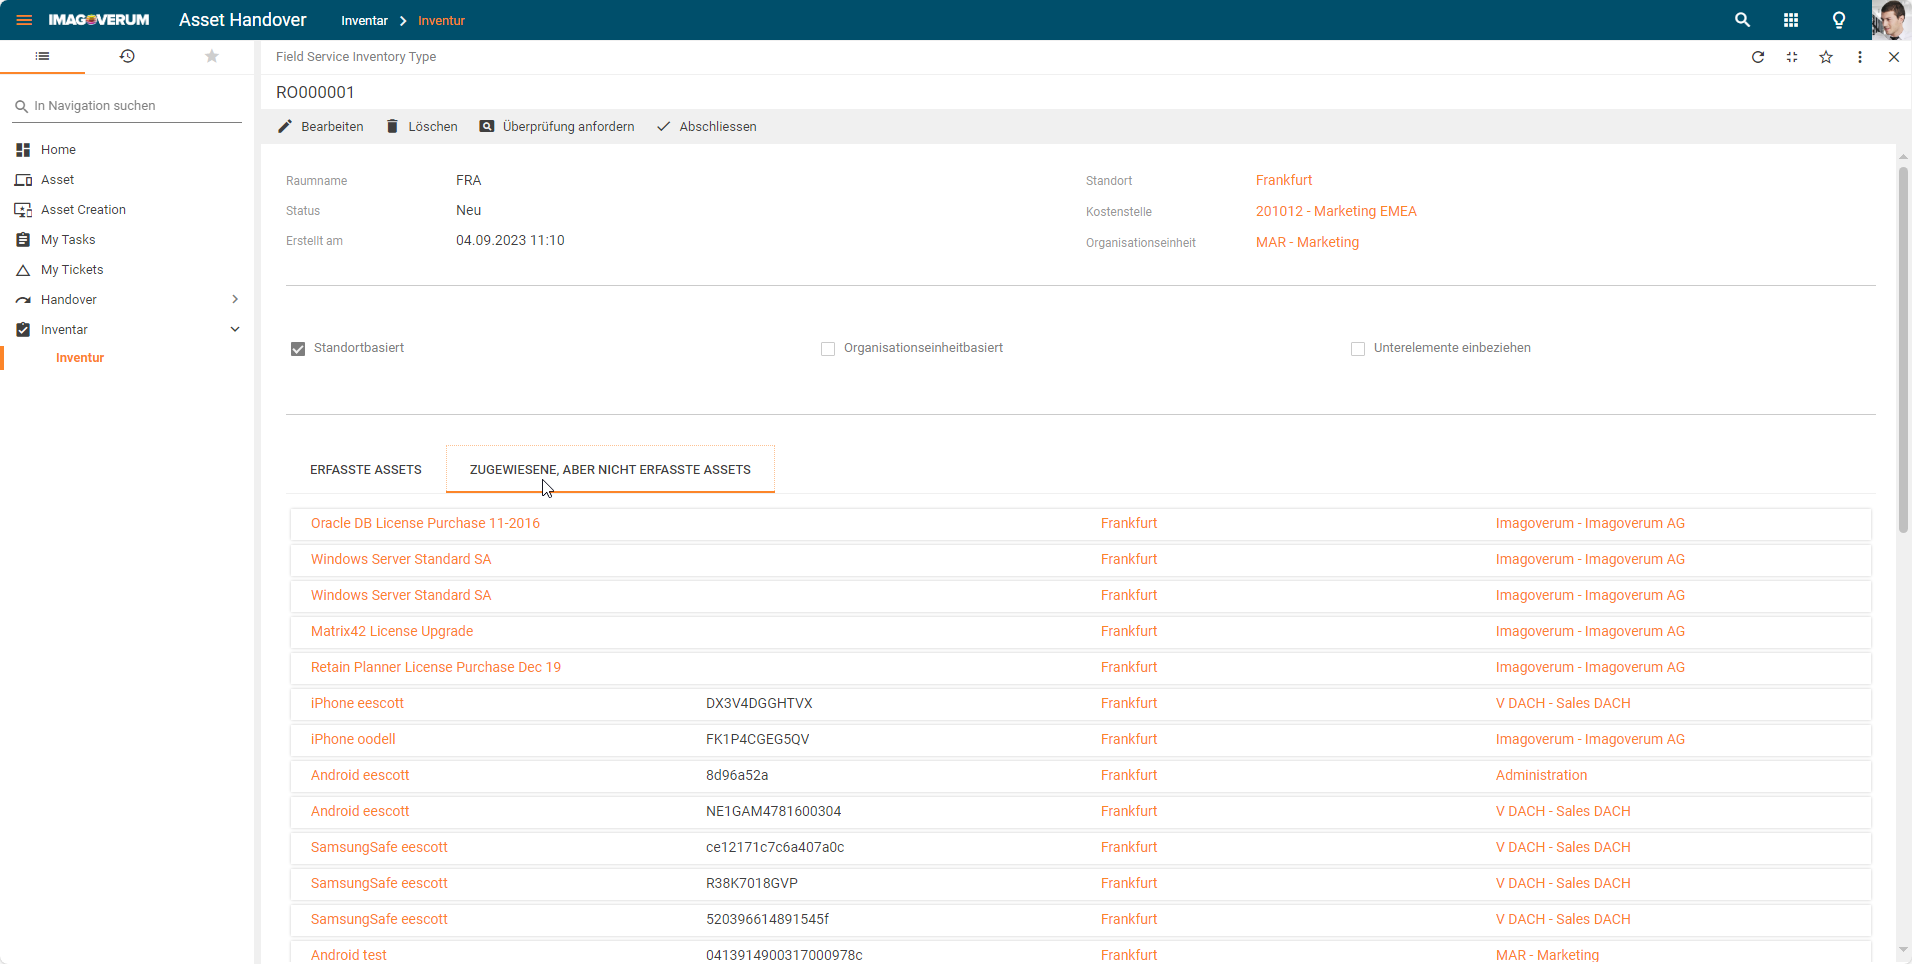The image size is (1912, 964).
Task: Focus the navigation search field
Action: pyautogui.click(x=127, y=106)
